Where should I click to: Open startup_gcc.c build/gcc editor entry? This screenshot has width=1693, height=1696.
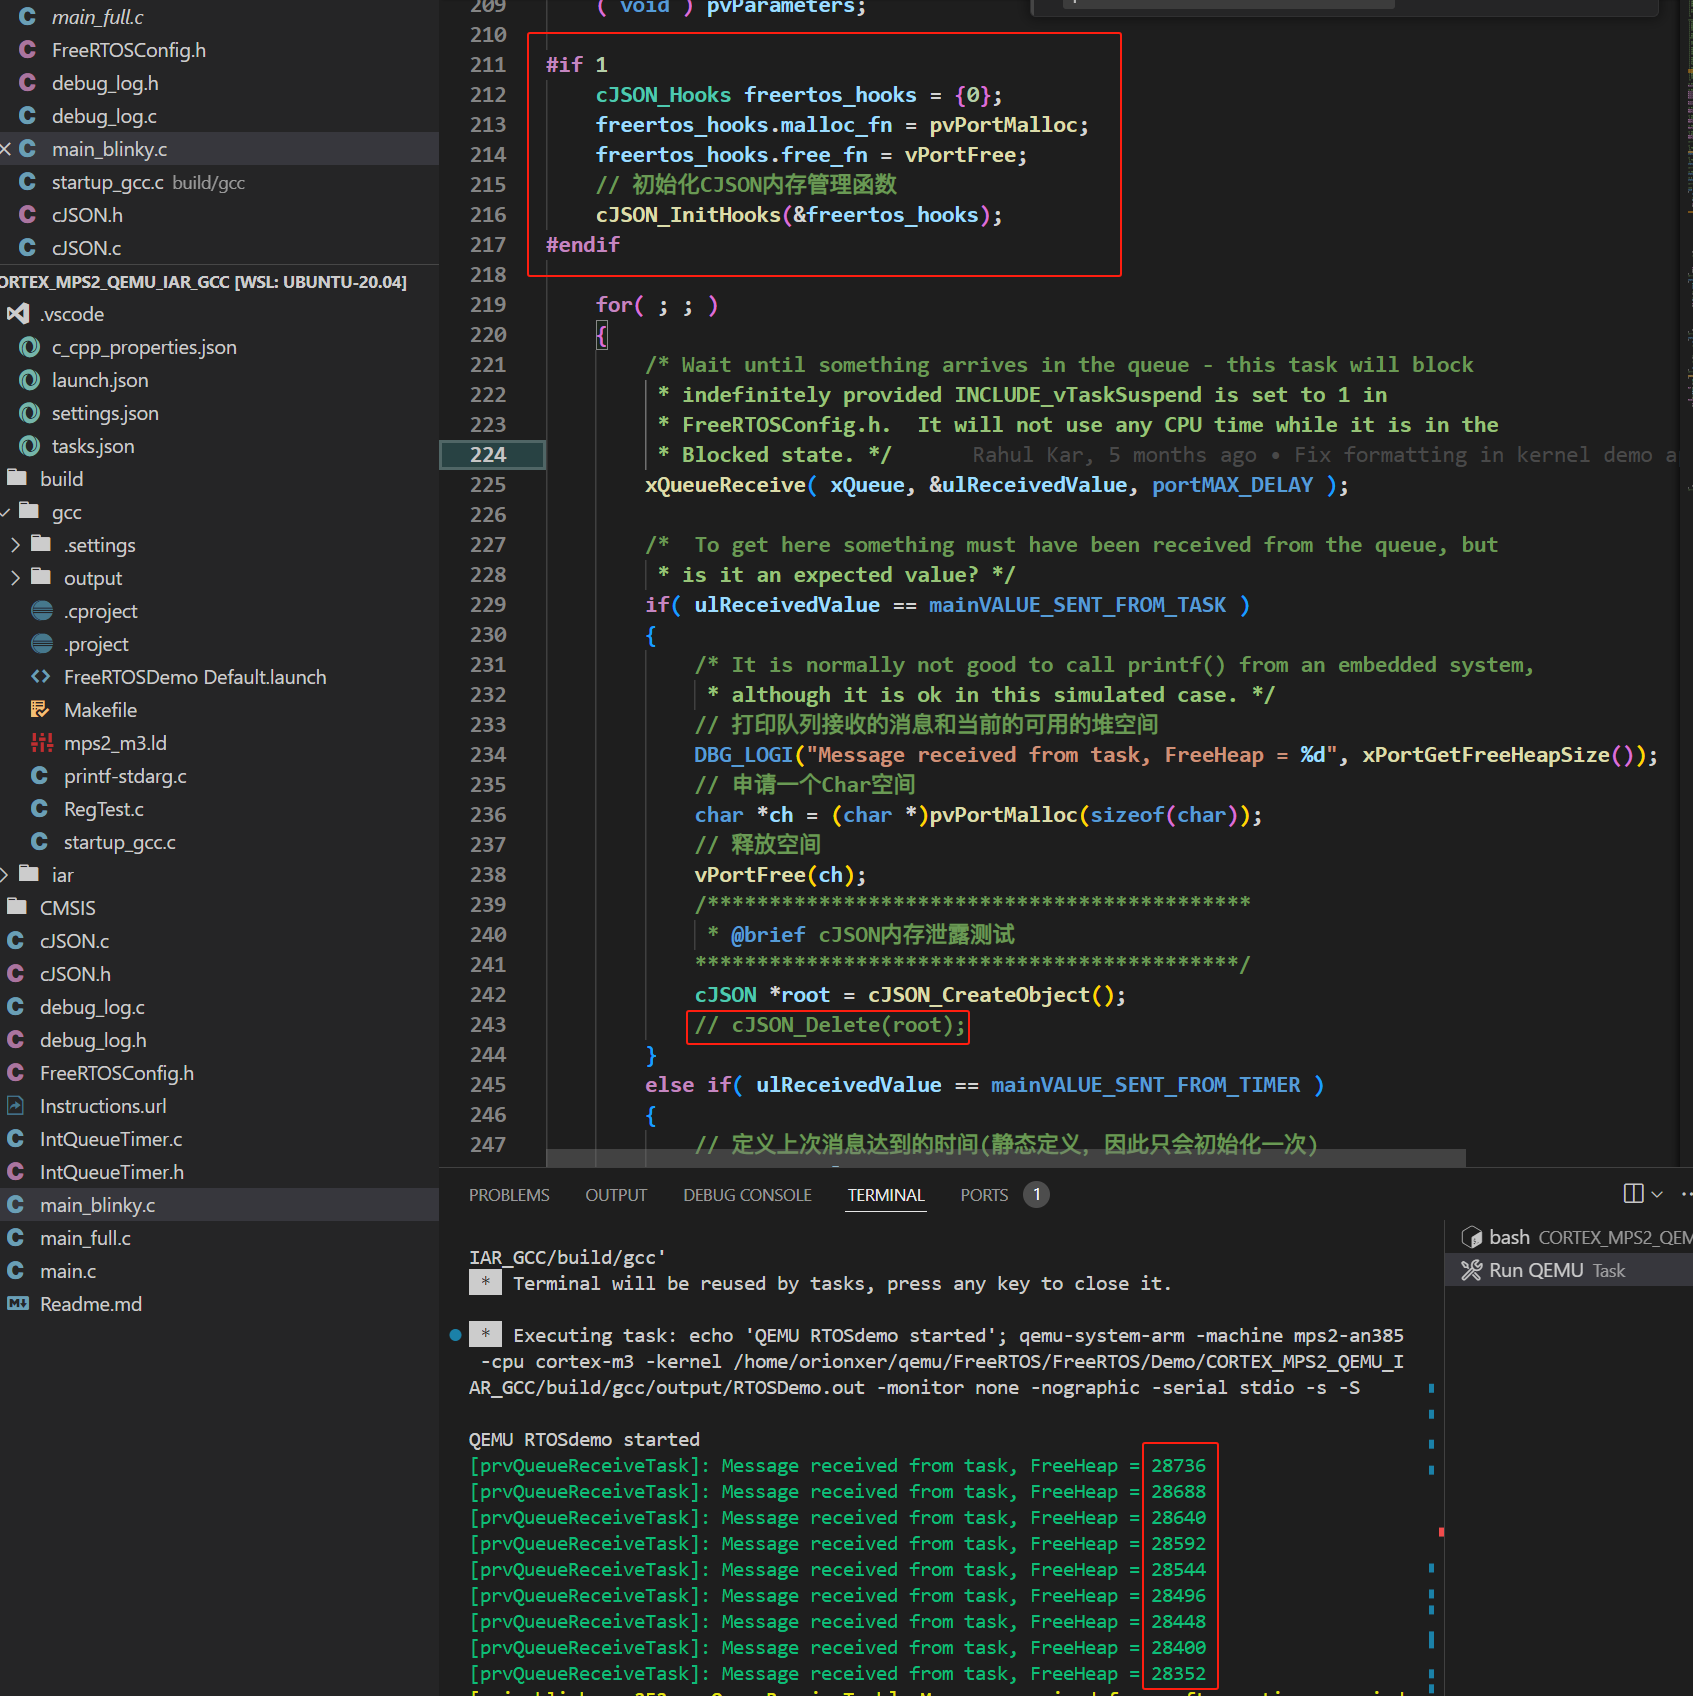coord(148,182)
